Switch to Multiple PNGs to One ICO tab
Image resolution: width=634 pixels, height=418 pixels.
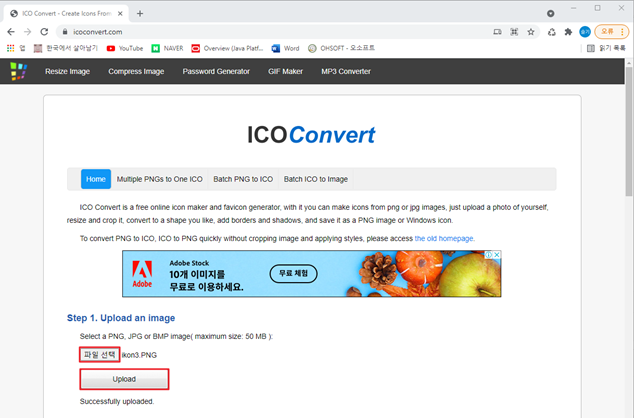(x=159, y=179)
